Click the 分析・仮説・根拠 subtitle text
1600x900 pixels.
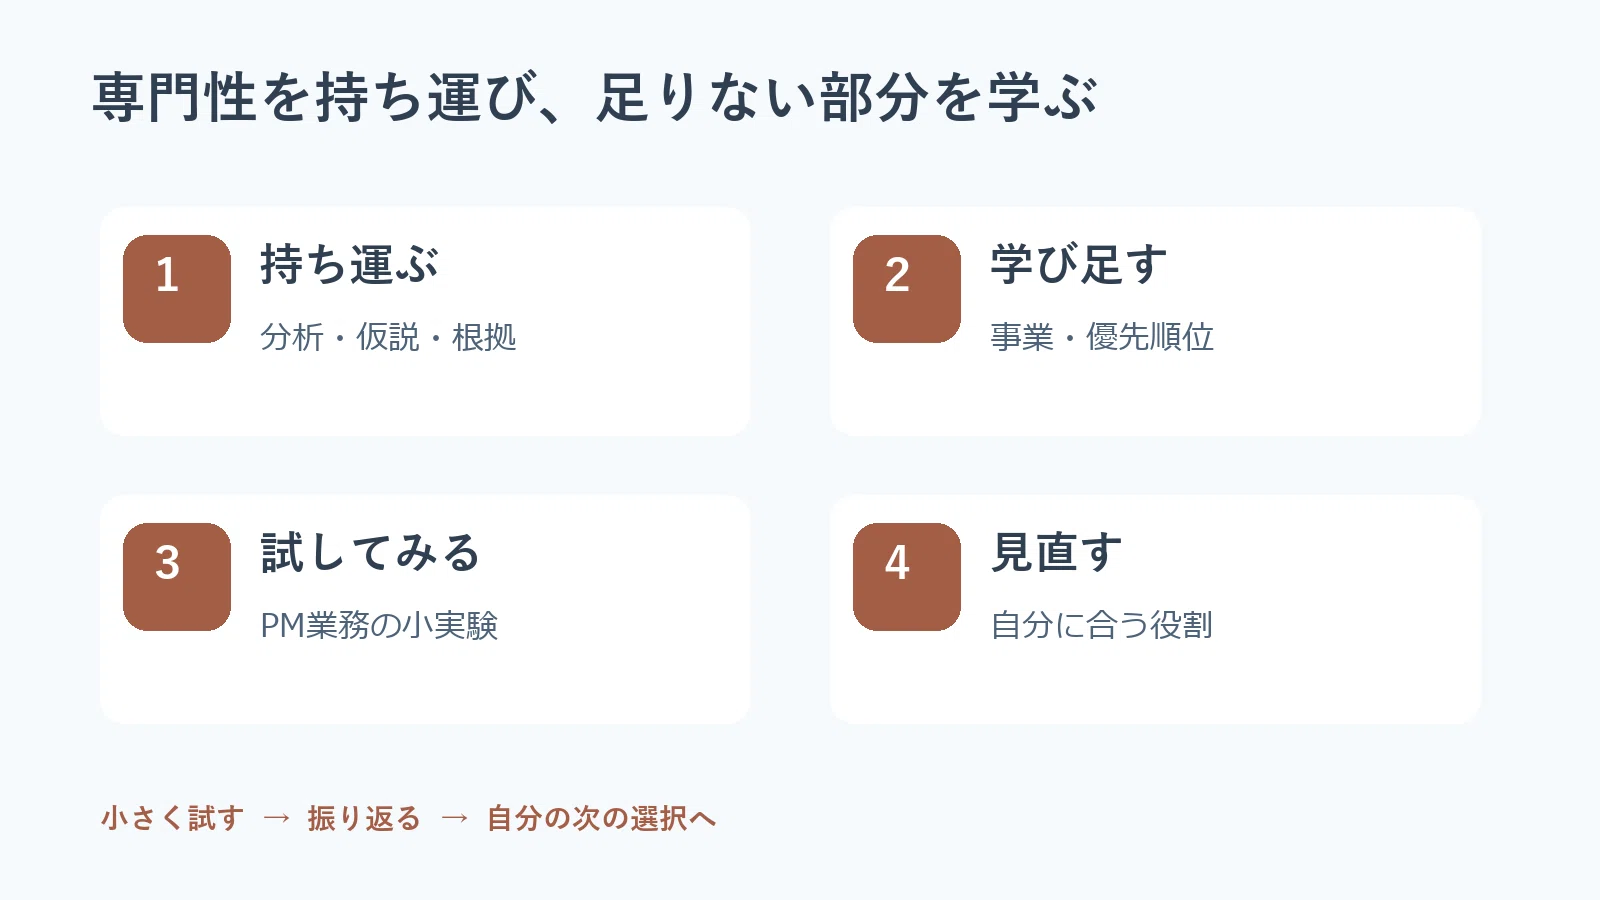[x=388, y=337]
